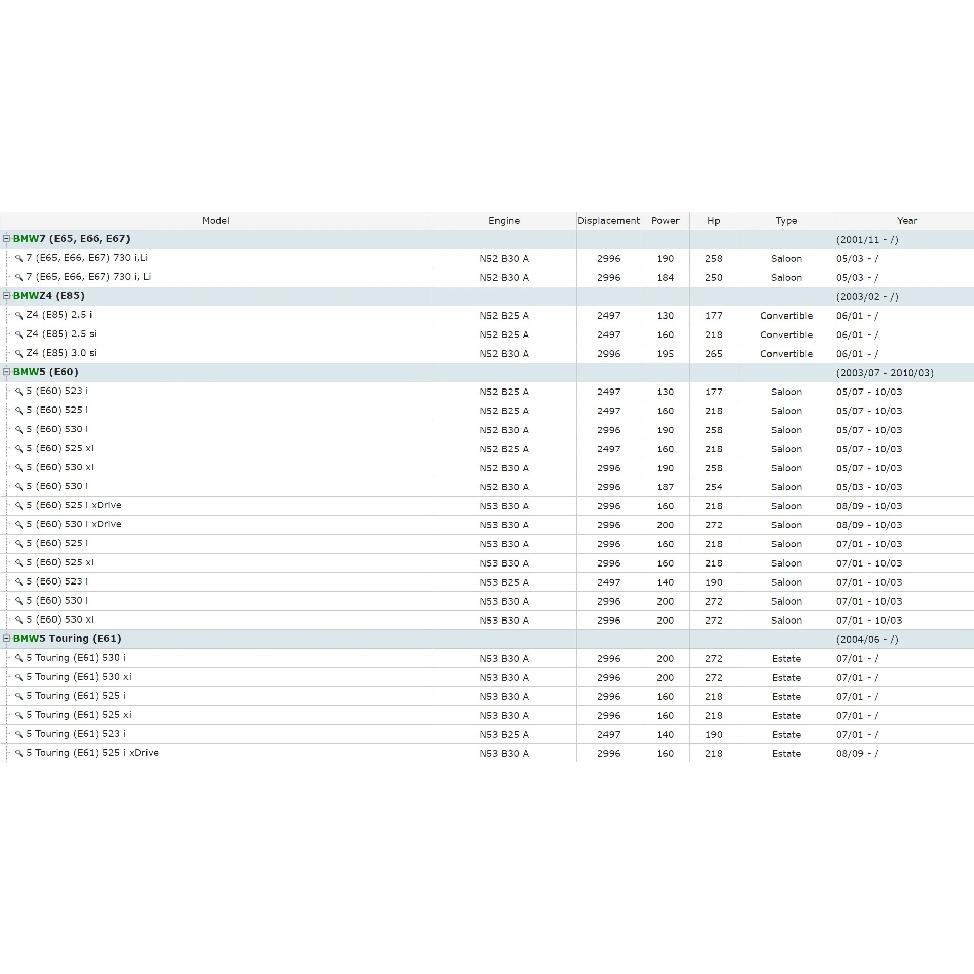Click the (2003/07 - 2010/03) year text
The image size is (974, 974).
(885, 373)
